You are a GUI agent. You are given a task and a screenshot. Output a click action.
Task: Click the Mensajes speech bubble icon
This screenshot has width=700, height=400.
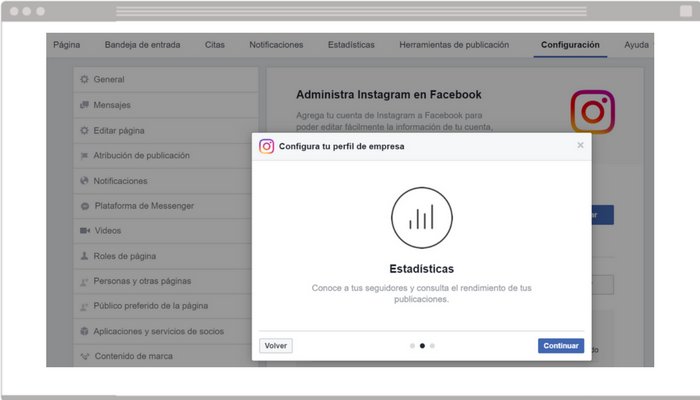pos(84,105)
